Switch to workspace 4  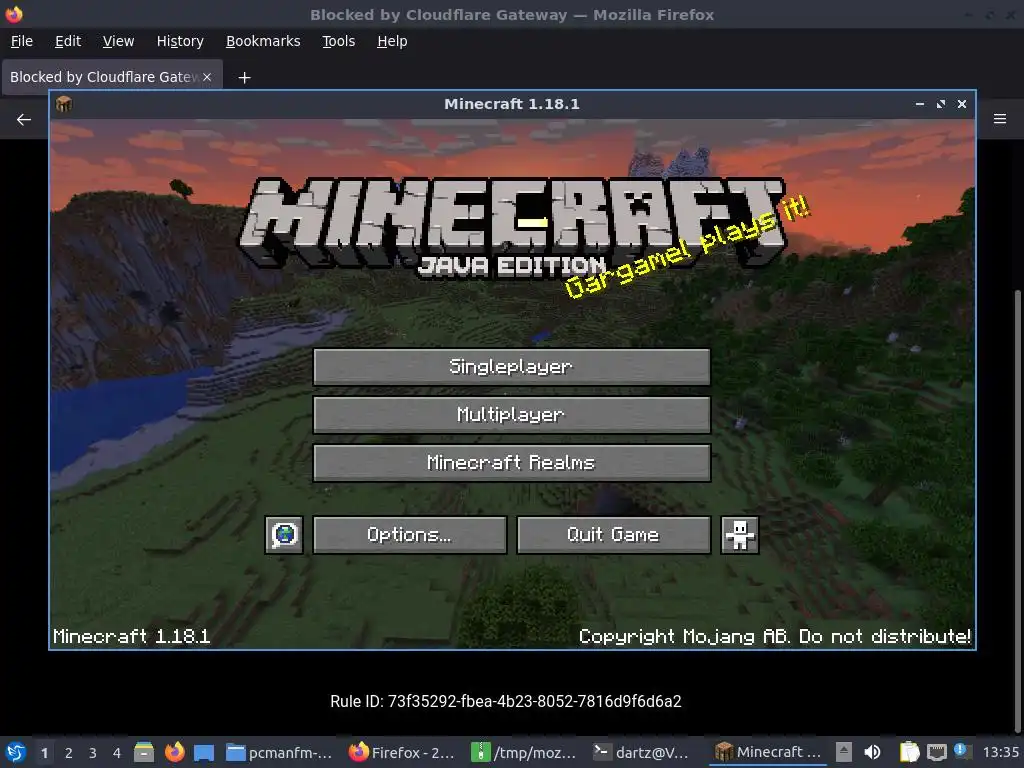(117, 753)
